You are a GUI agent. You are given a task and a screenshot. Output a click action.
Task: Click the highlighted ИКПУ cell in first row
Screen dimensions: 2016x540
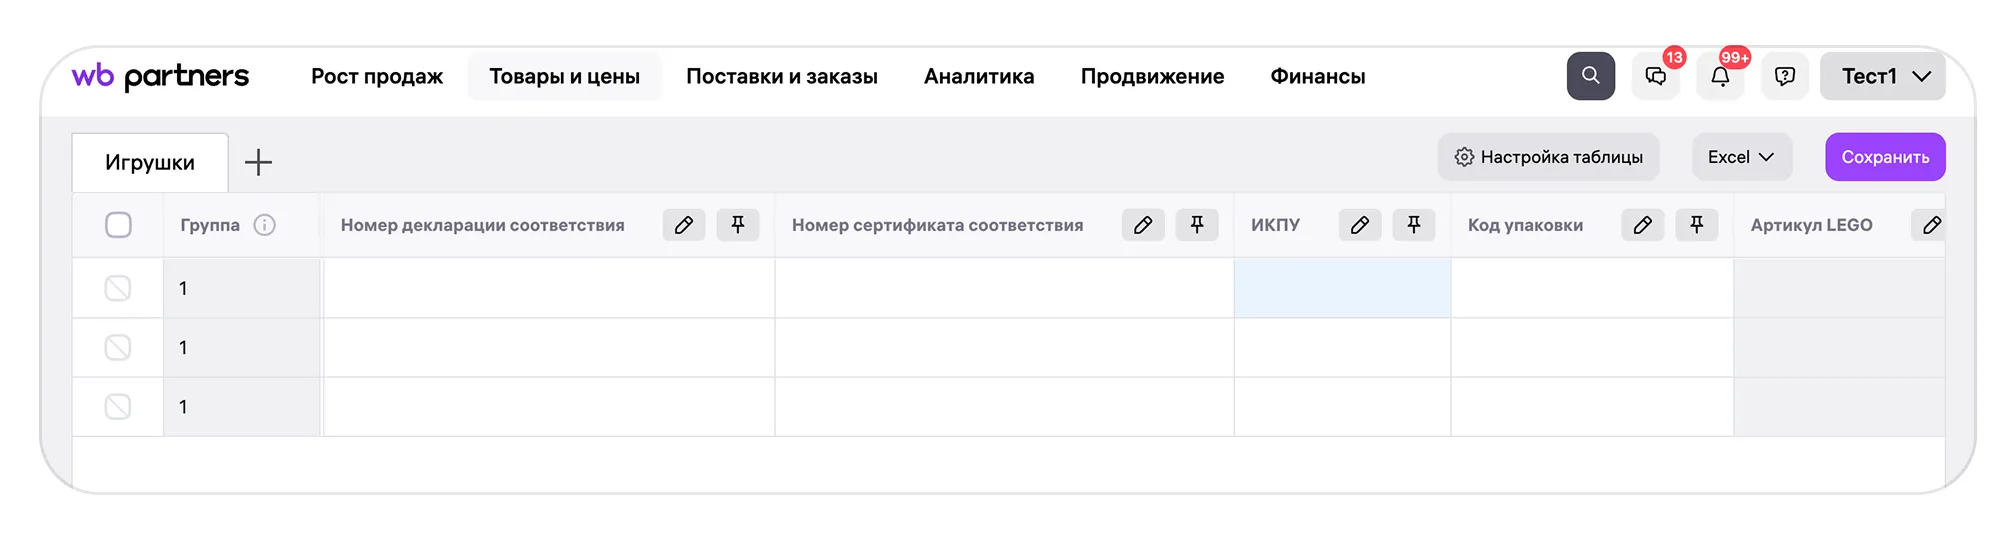(1342, 288)
